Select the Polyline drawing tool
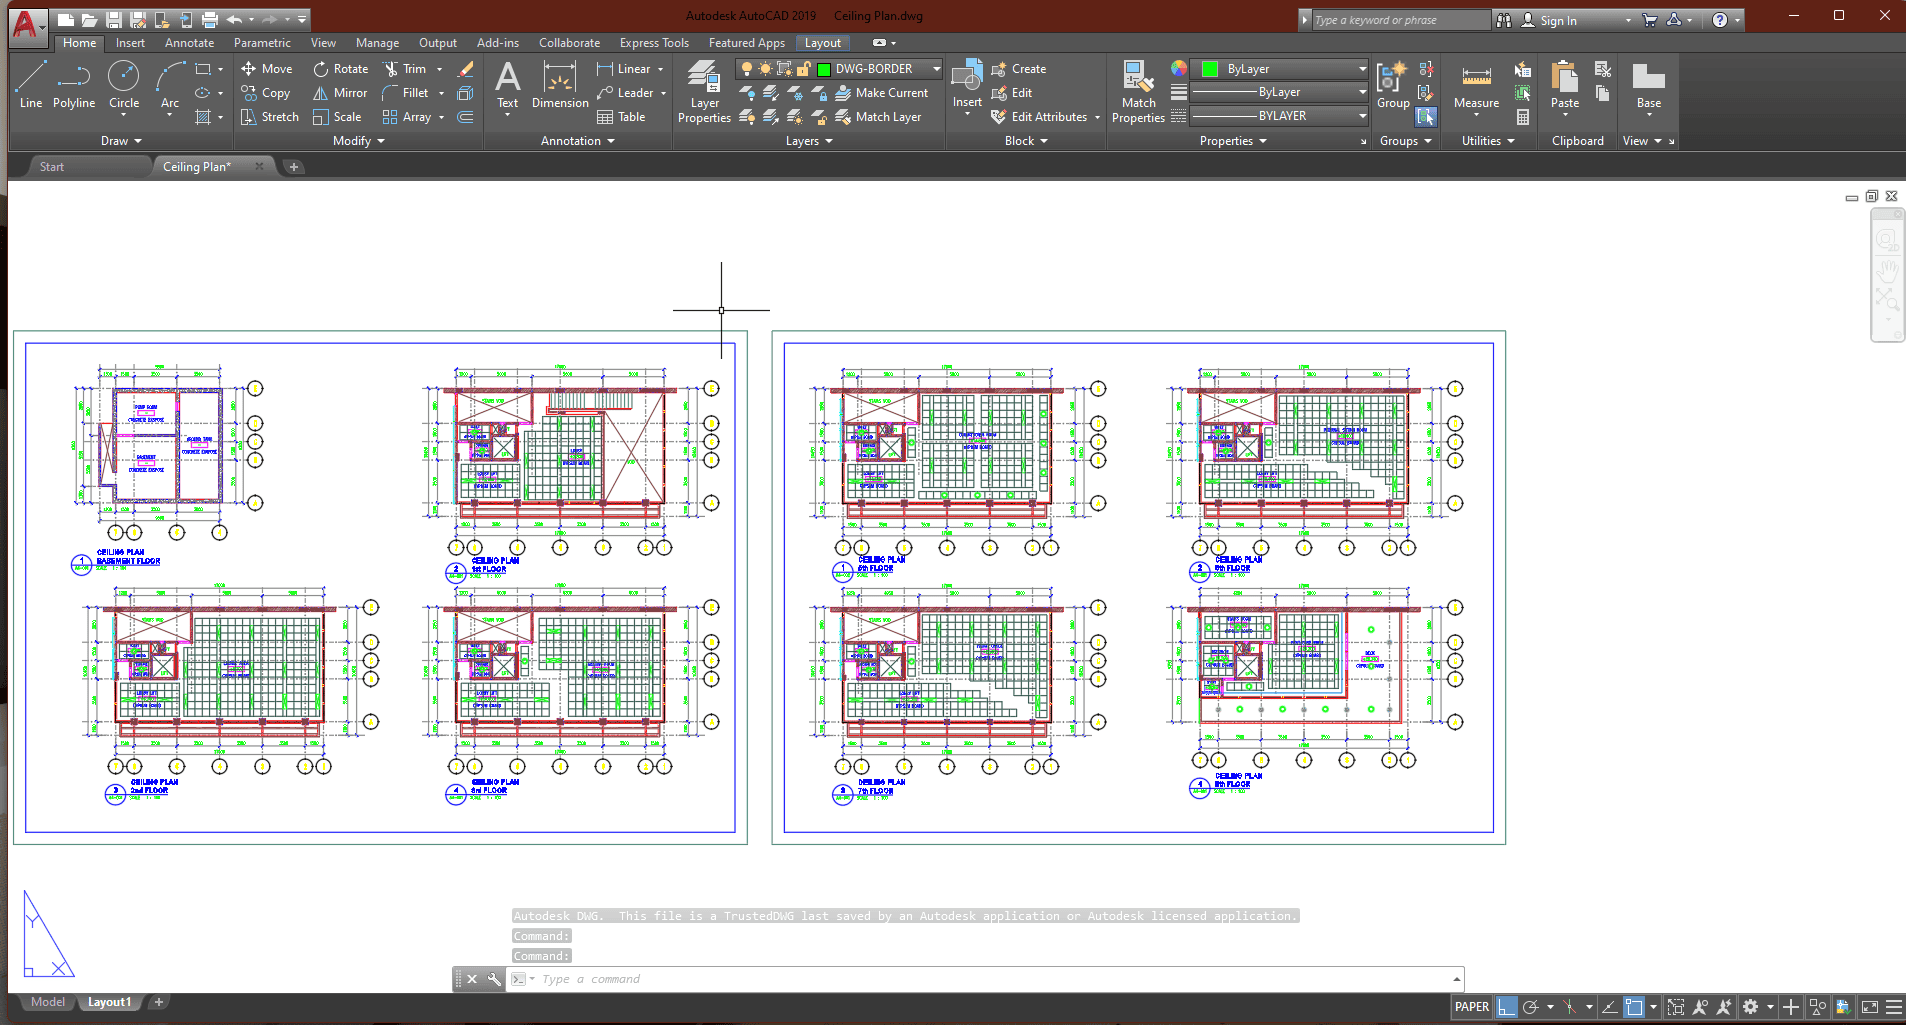1906x1025 pixels. [x=74, y=85]
